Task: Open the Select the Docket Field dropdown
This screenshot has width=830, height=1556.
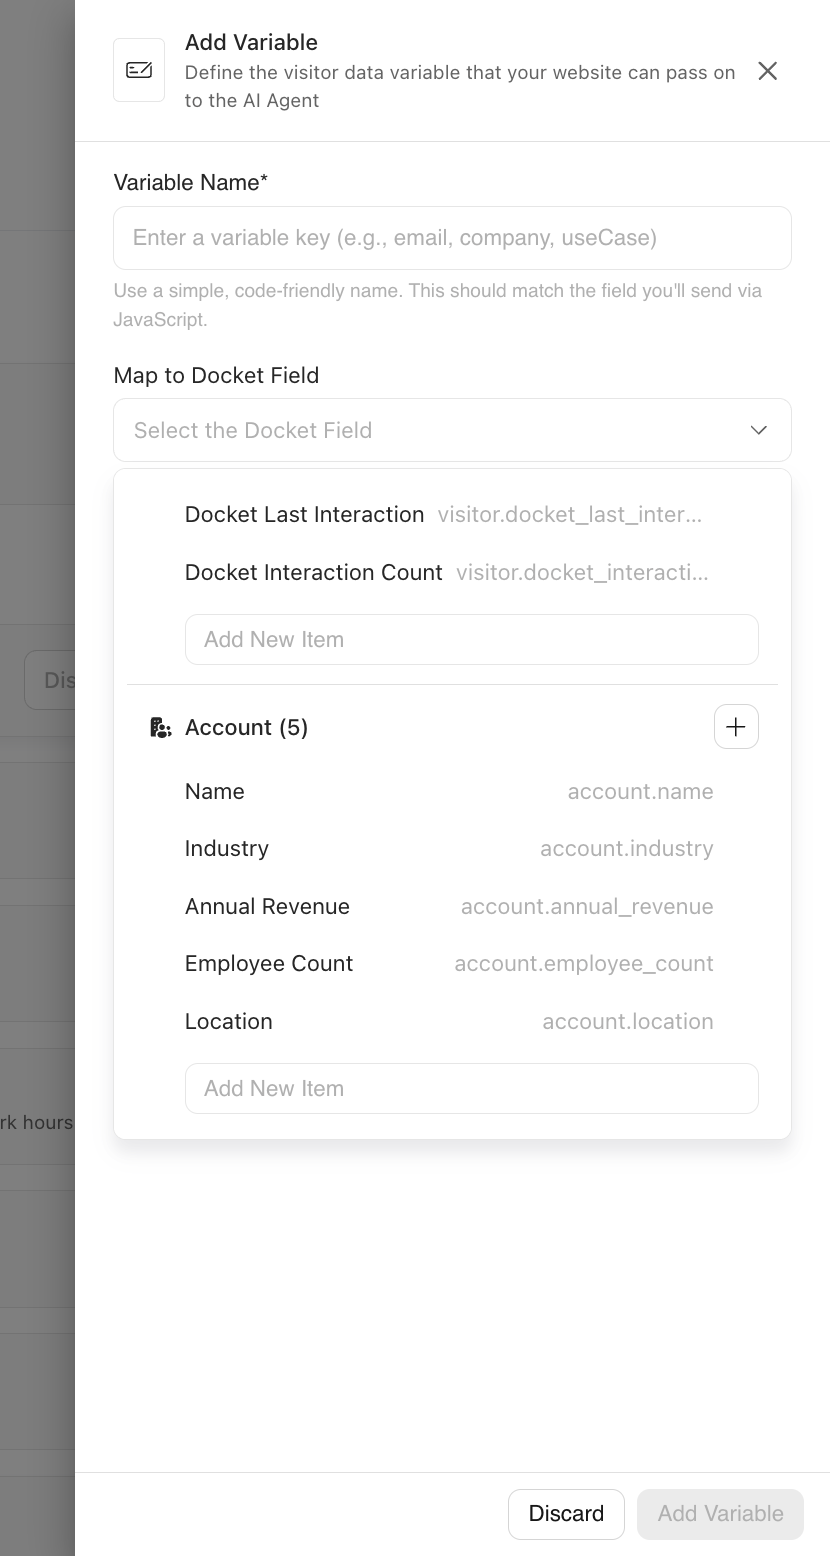Action: coord(452,430)
